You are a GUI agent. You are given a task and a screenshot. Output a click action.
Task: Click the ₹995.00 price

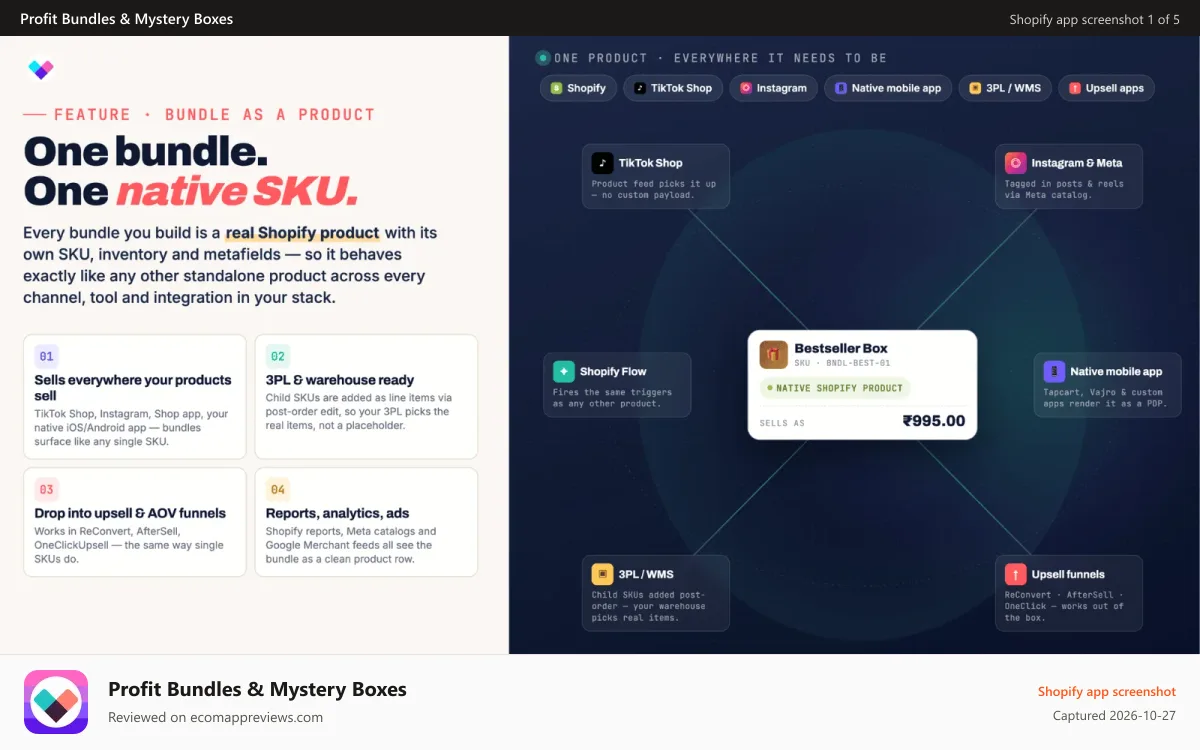click(934, 421)
